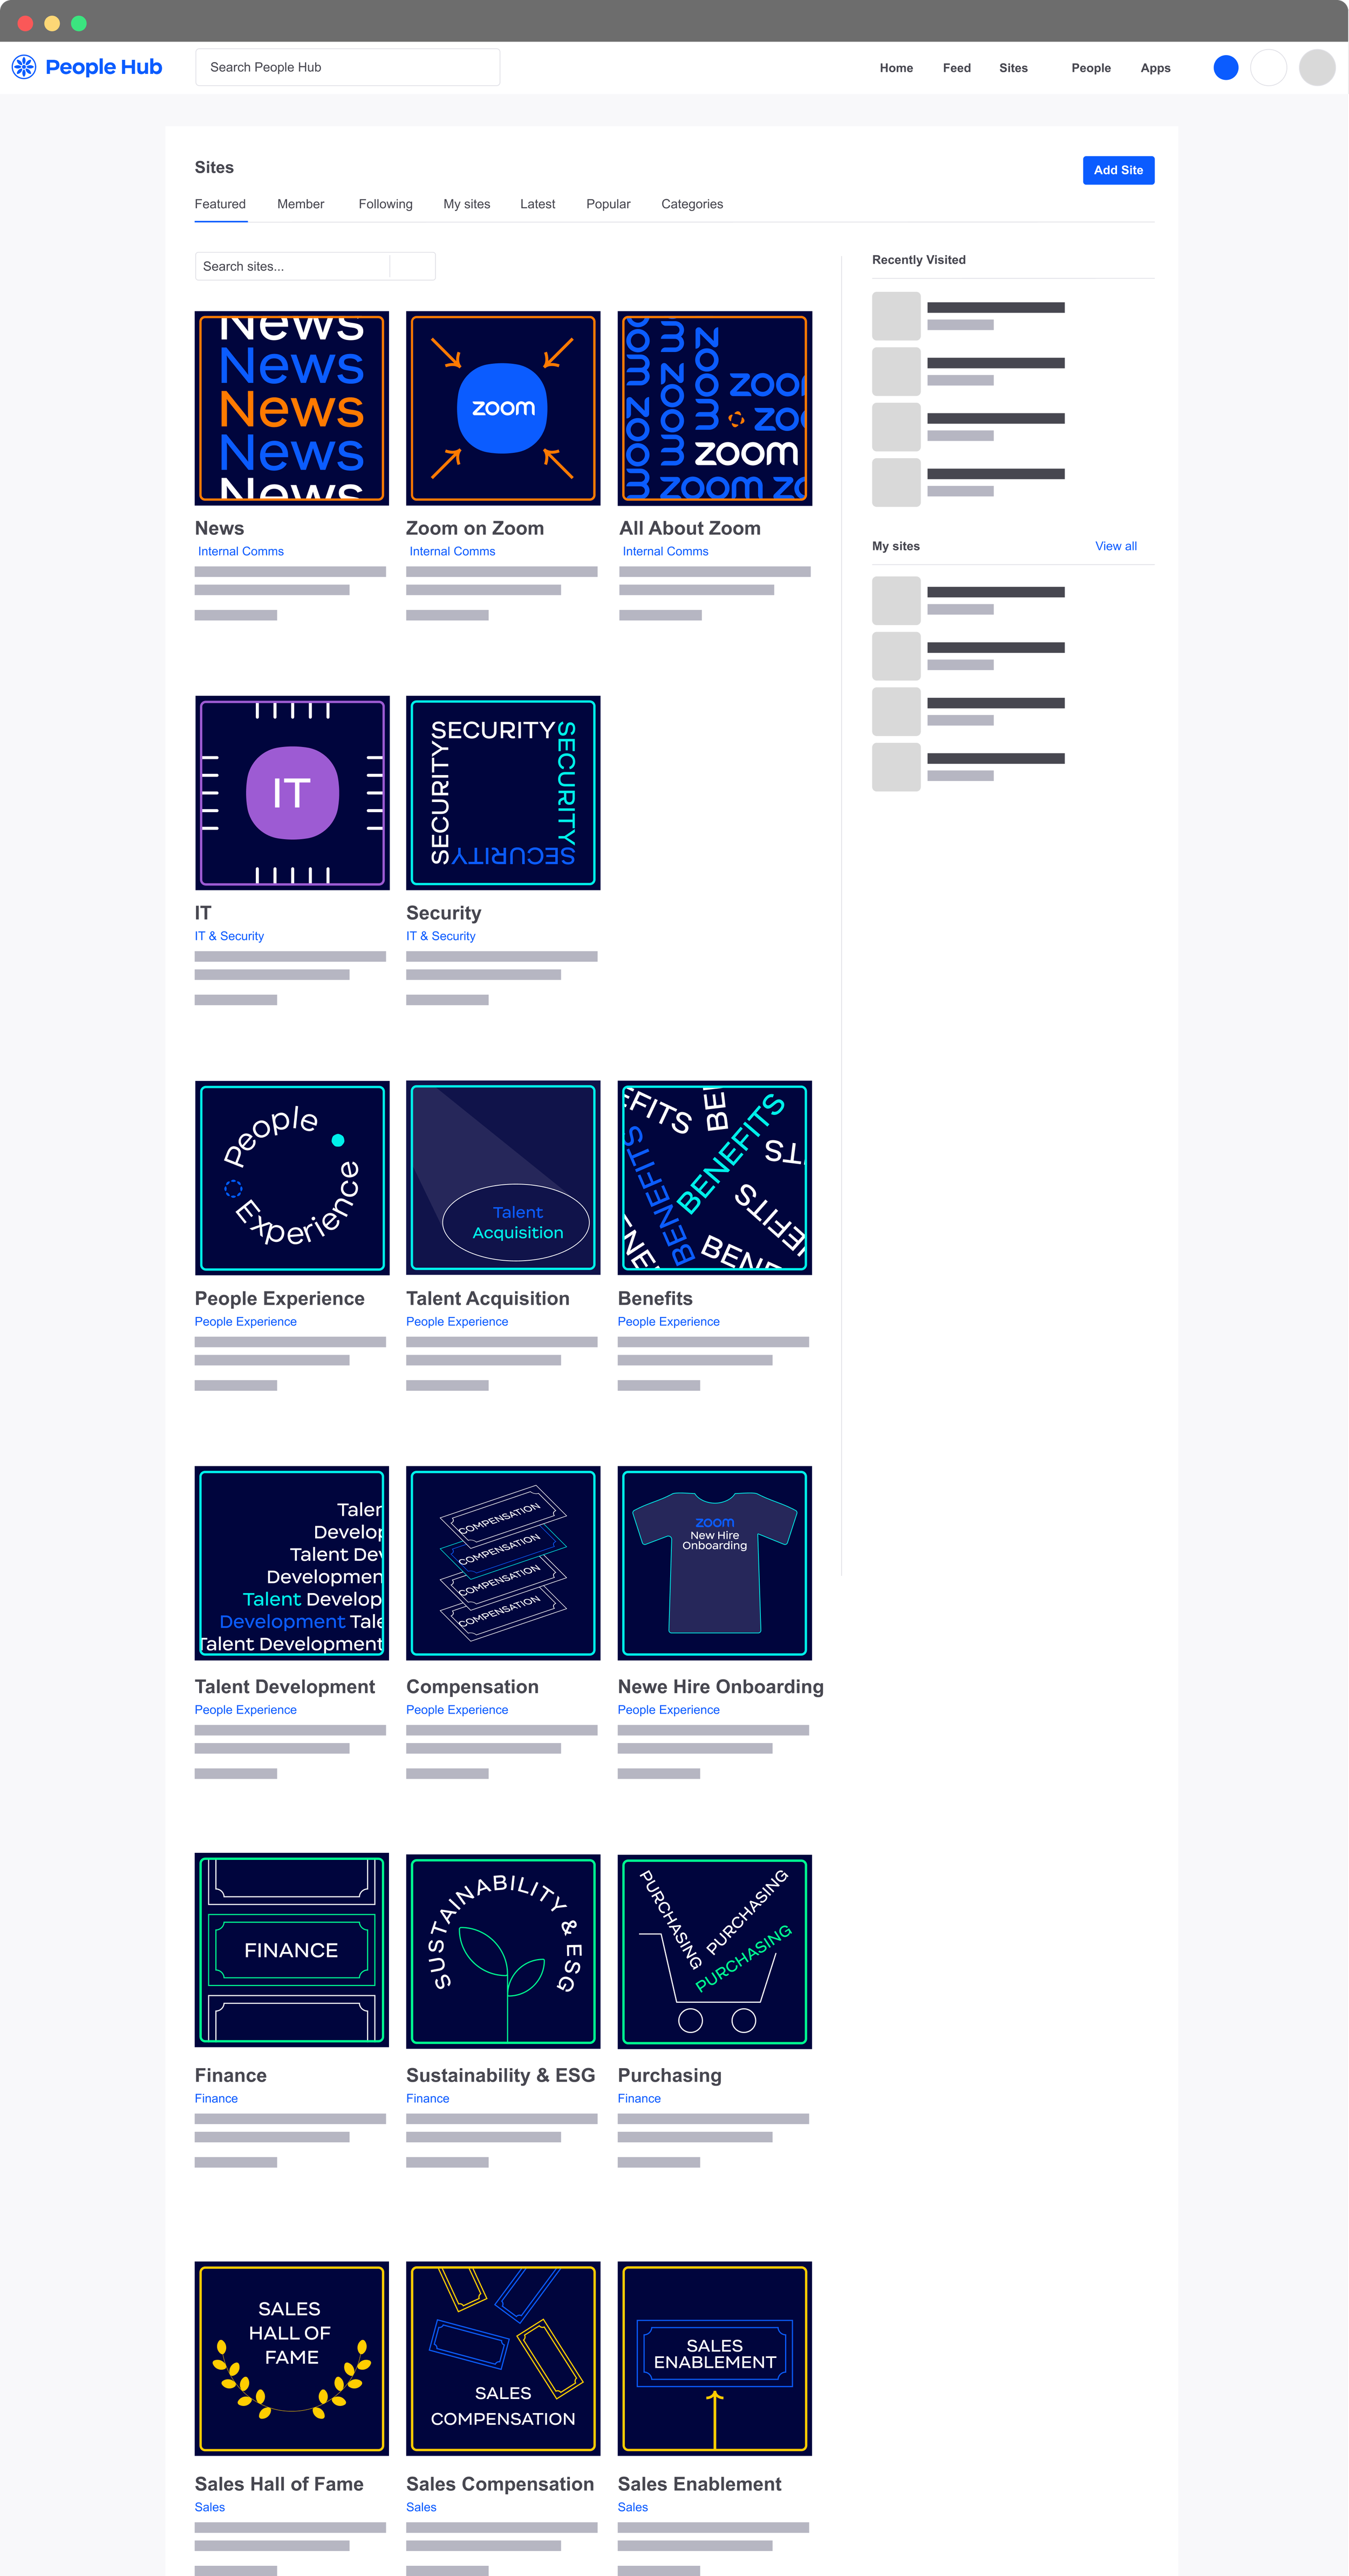Open Apps in the top navigation

coord(1155,68)
